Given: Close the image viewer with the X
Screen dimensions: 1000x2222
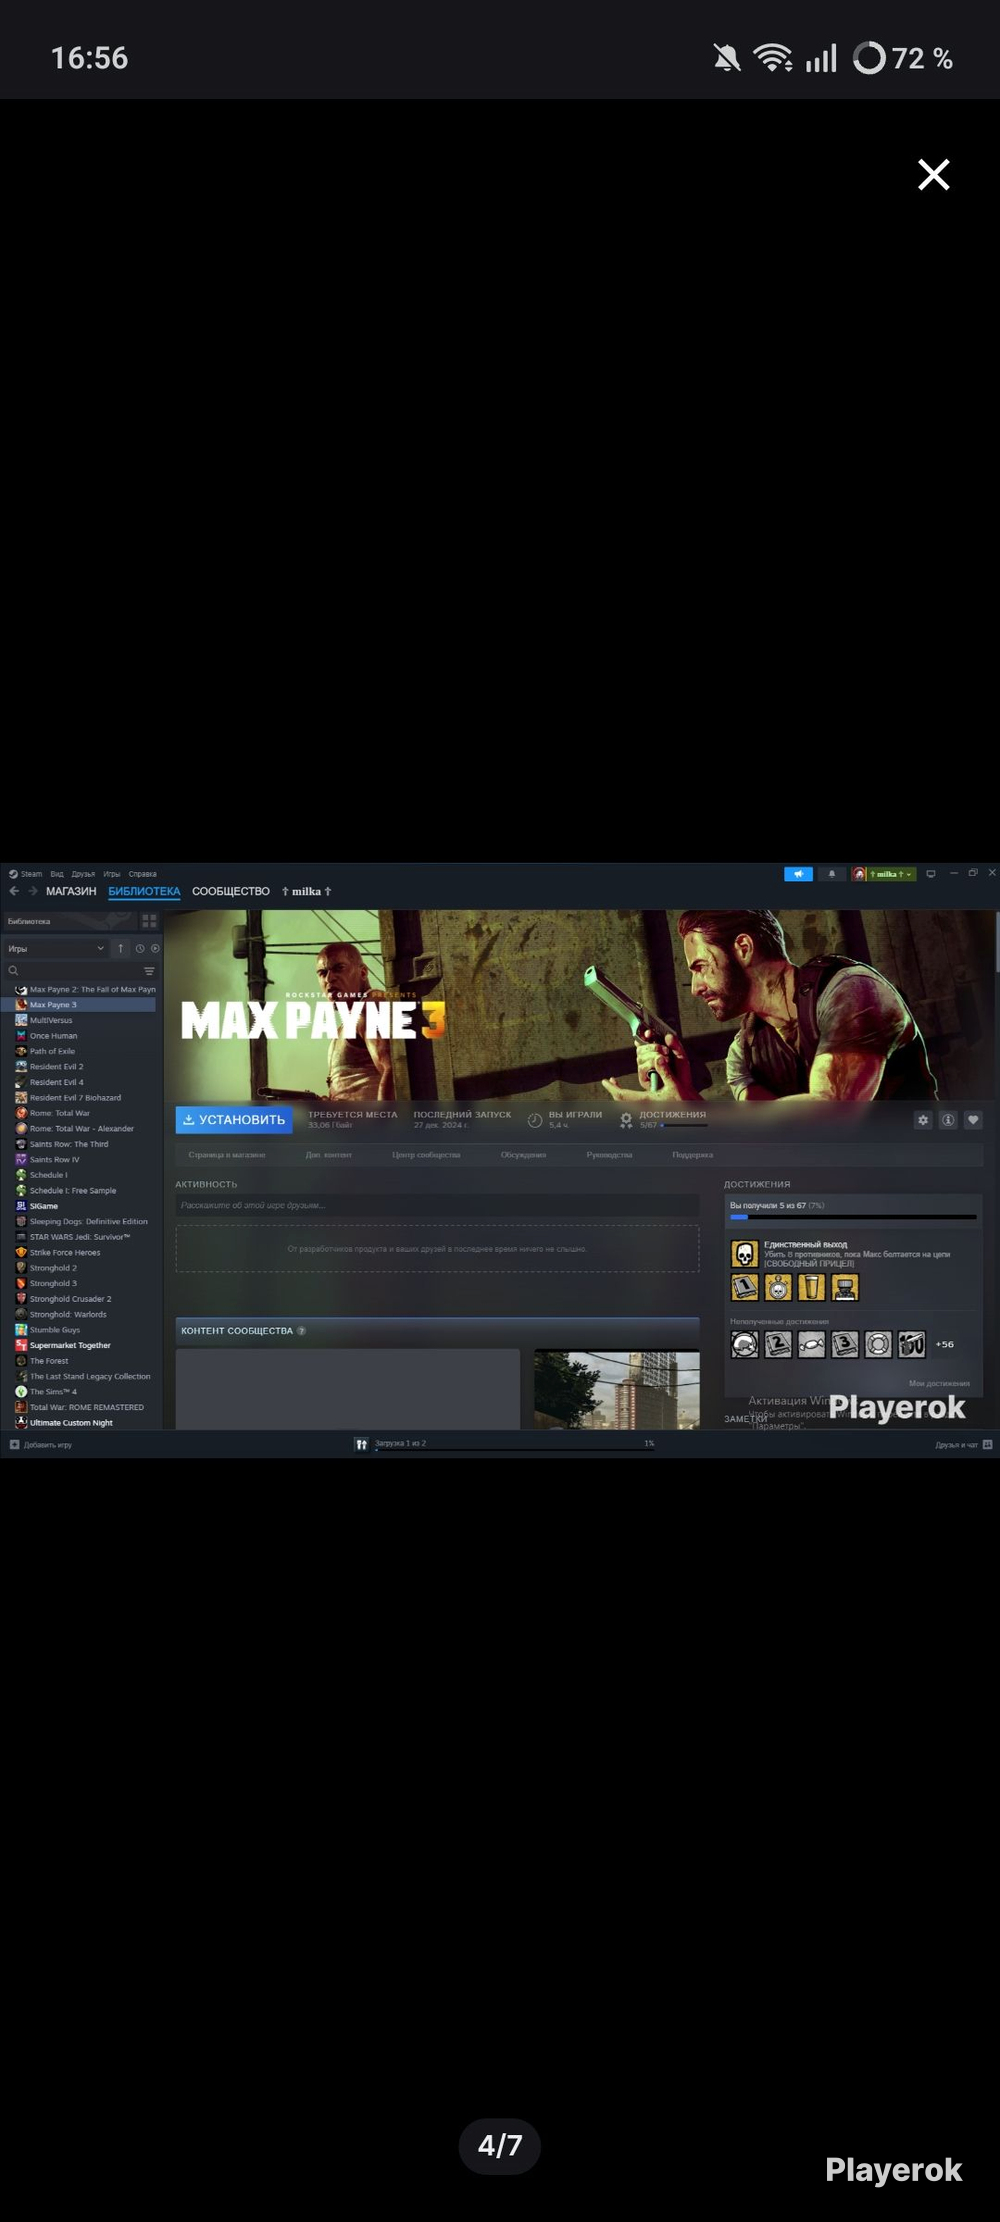Looking at the screenshot, I should pyautogui.click(x=933, y=175).
